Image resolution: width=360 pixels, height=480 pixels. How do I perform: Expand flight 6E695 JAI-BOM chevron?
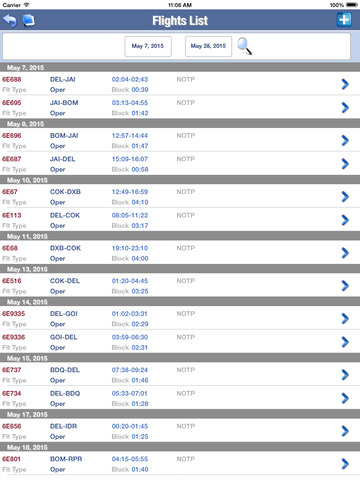pos(345,107)
